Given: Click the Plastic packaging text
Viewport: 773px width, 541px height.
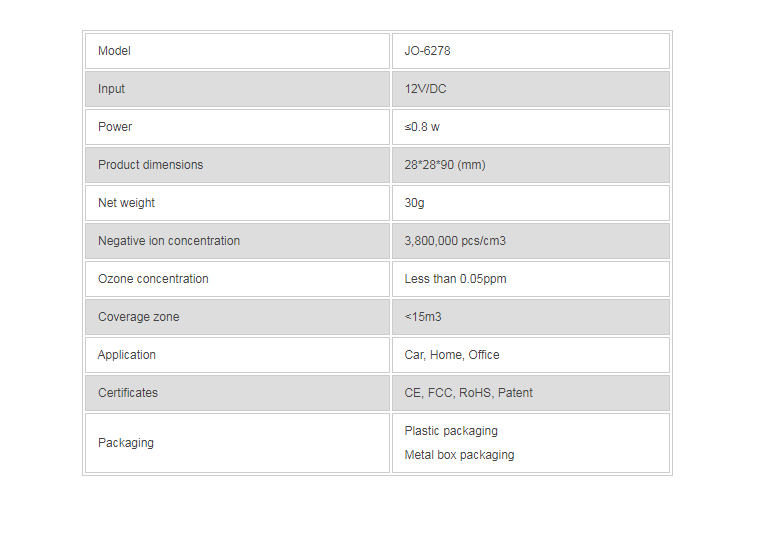Looking at the screenshot, I should (x=451, y=431).
